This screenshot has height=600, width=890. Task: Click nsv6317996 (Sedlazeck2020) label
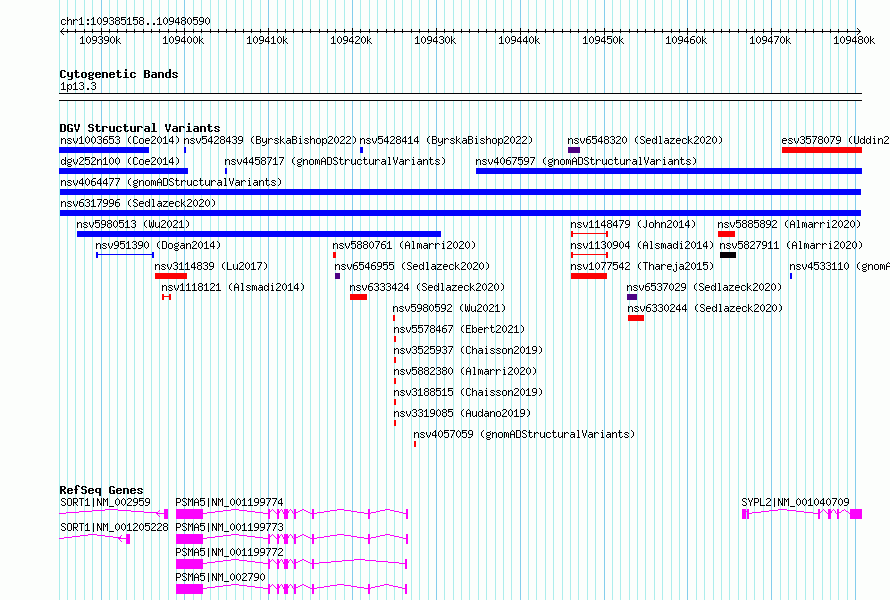click(138, 203)
